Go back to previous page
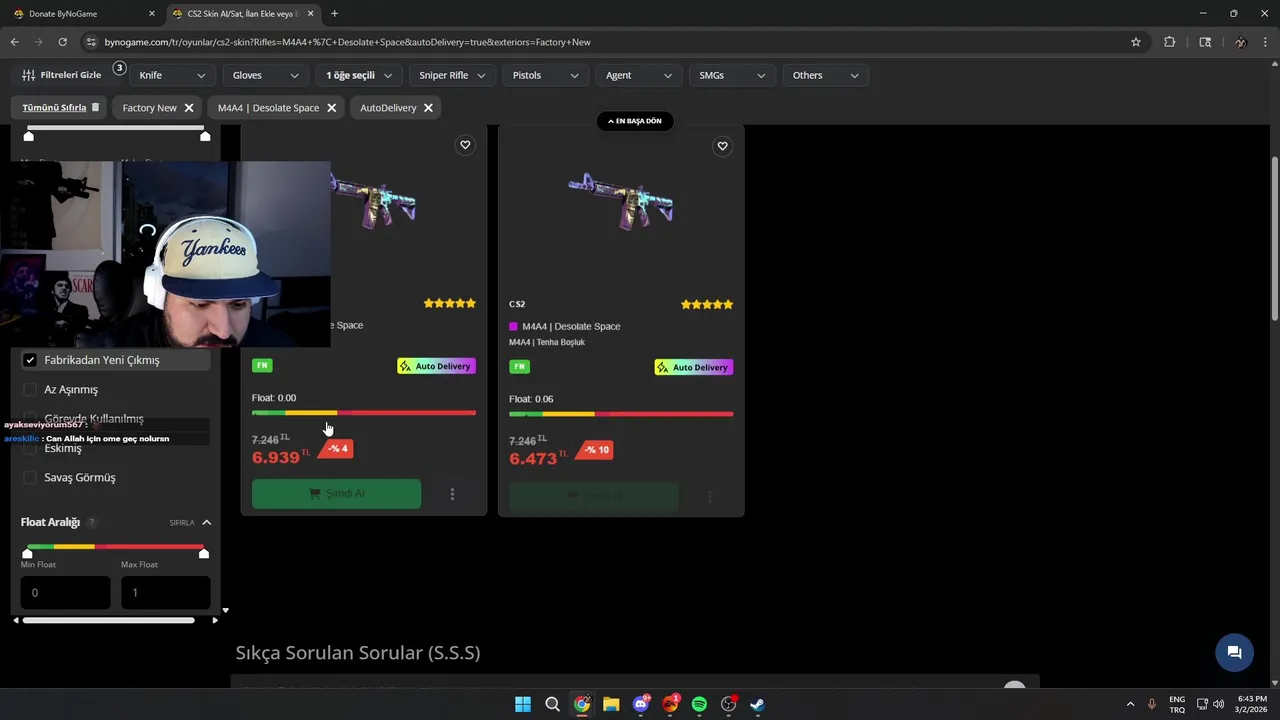Screen dimensions: 1280x720 tap(14, 42)
